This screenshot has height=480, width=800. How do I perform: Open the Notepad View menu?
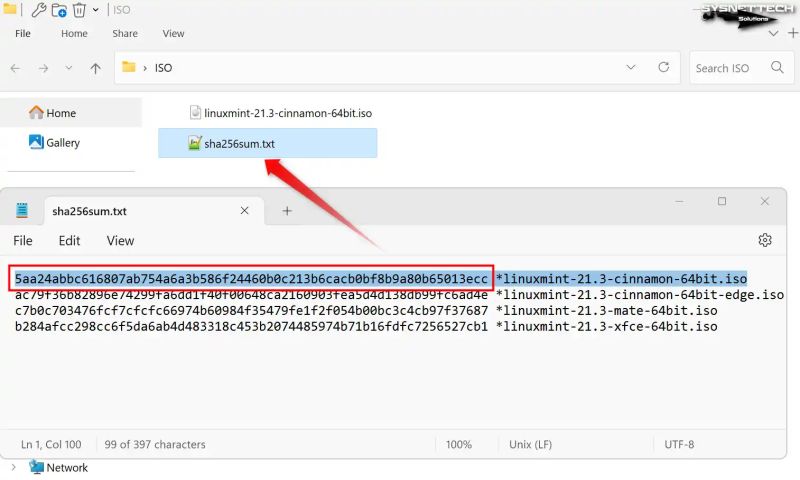(120, 241)
